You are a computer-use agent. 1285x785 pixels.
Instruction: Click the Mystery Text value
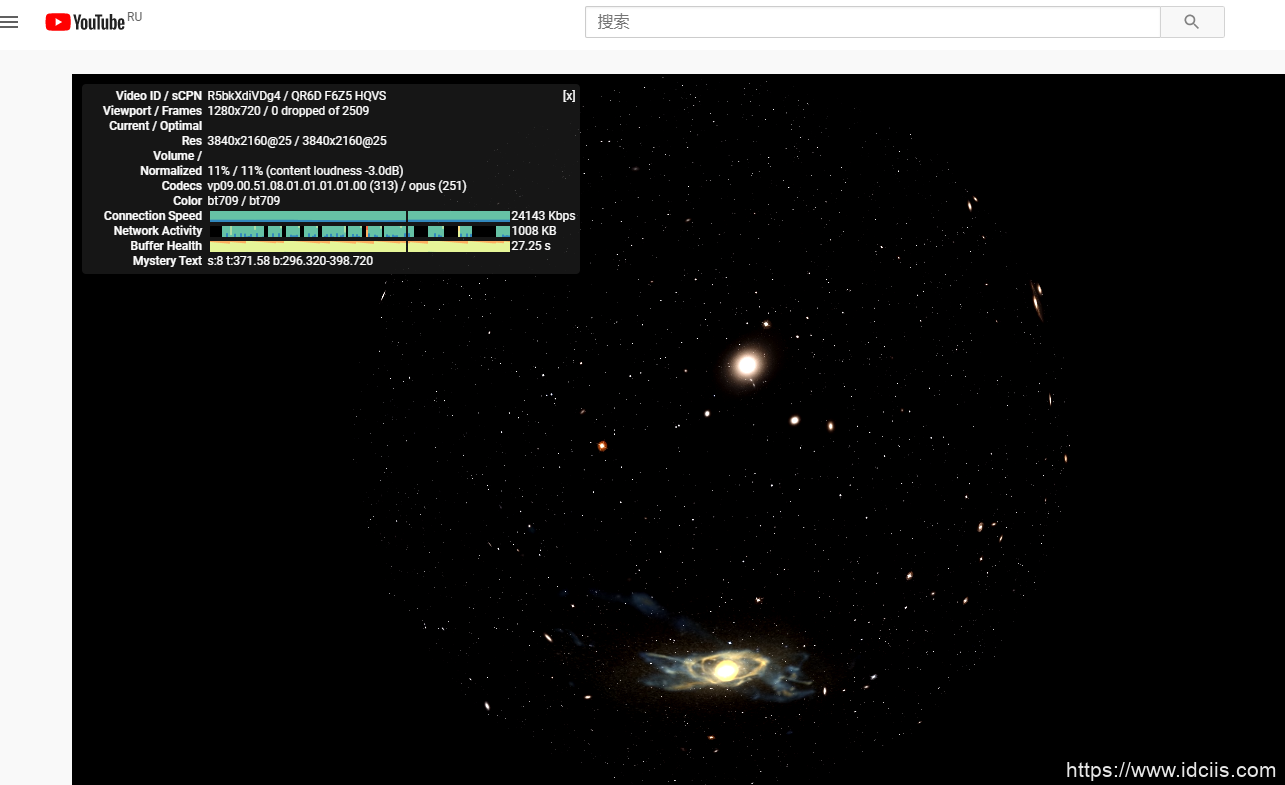(x=290, y=261)
